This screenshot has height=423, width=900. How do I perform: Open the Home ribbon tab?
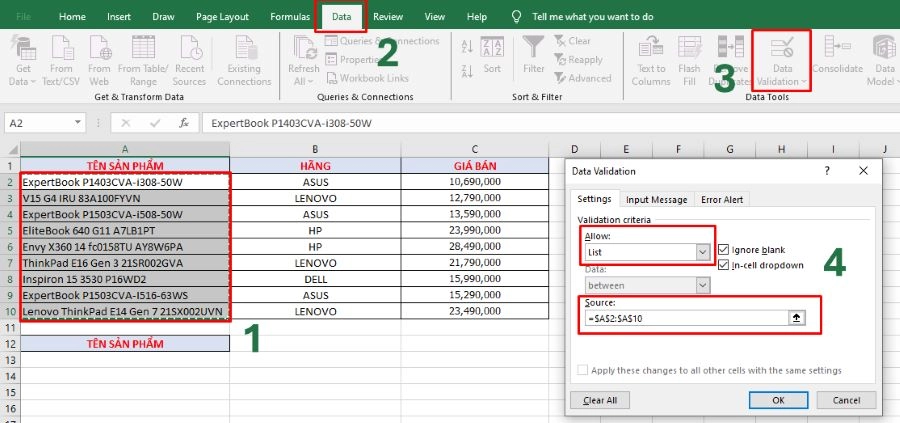[x=72, y=17]
